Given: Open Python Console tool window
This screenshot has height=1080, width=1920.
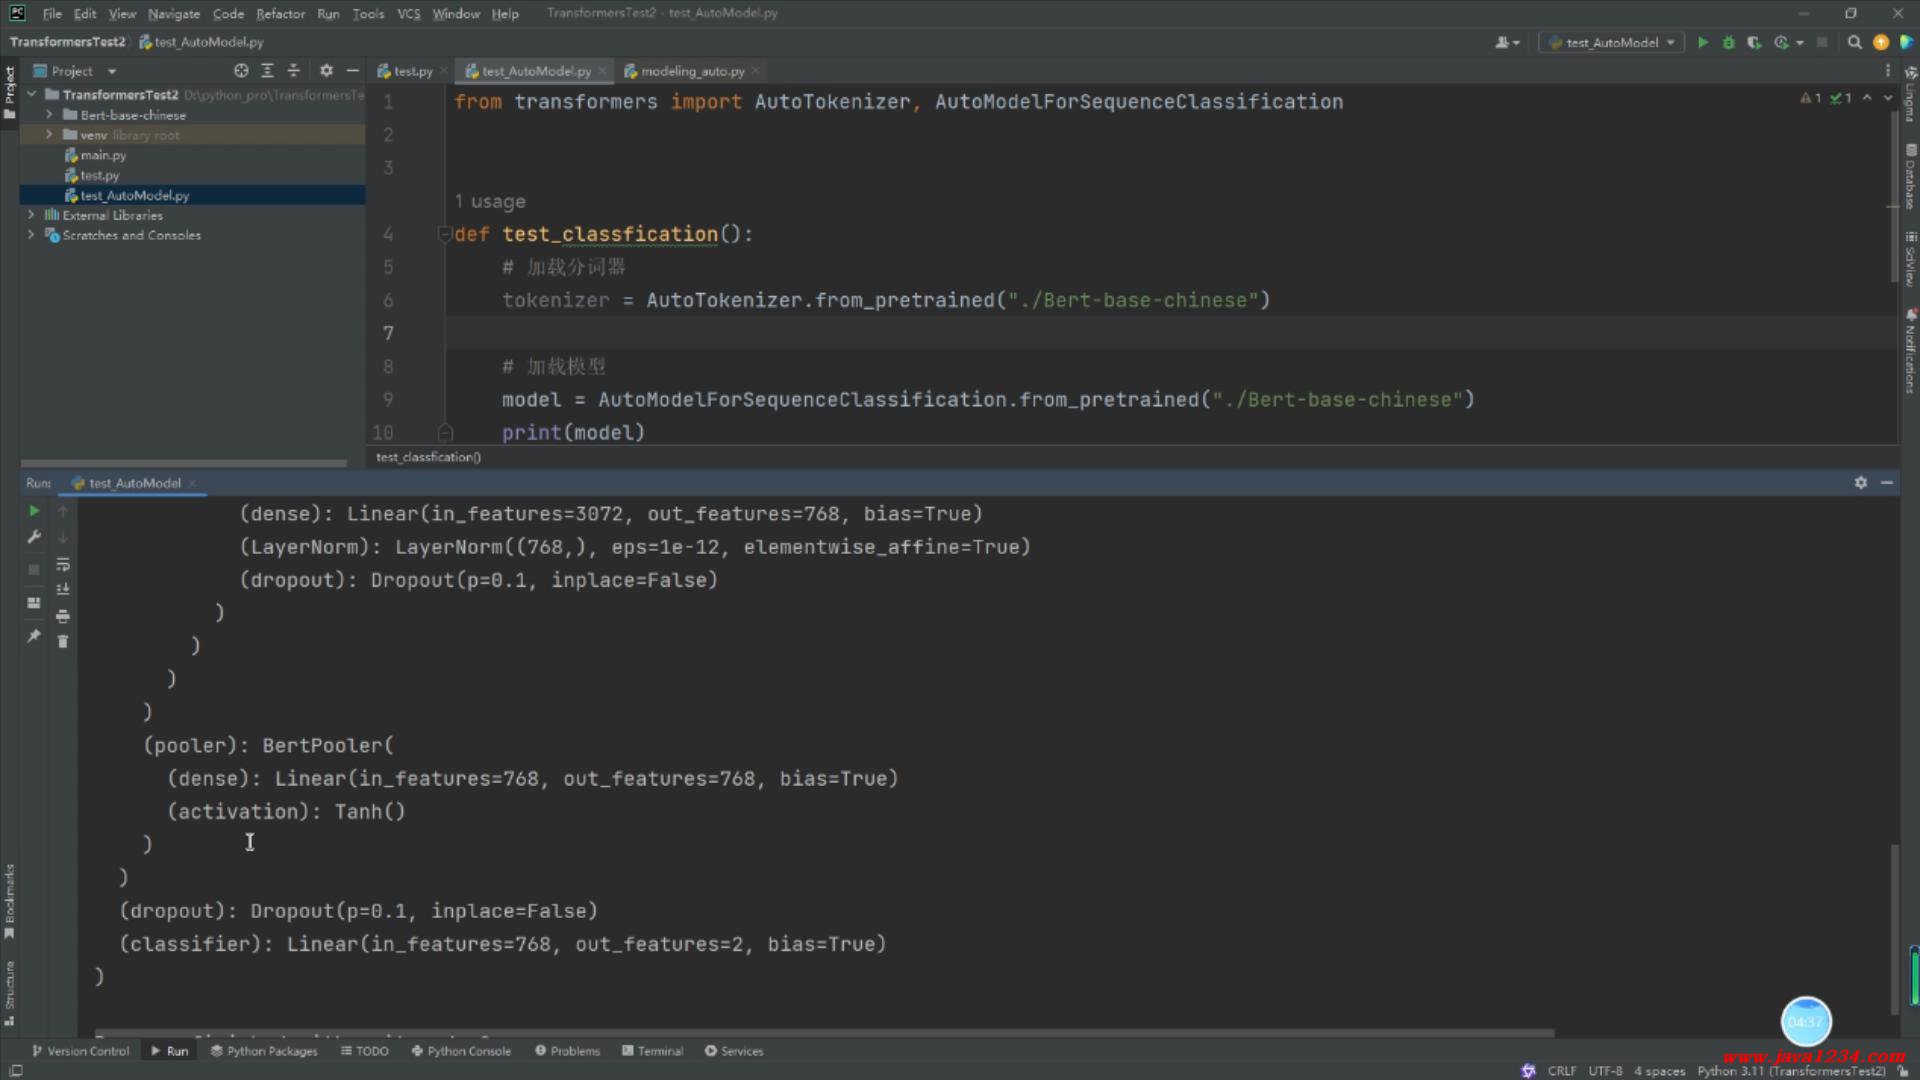Looking at the screenshot, I should 461,1051.
